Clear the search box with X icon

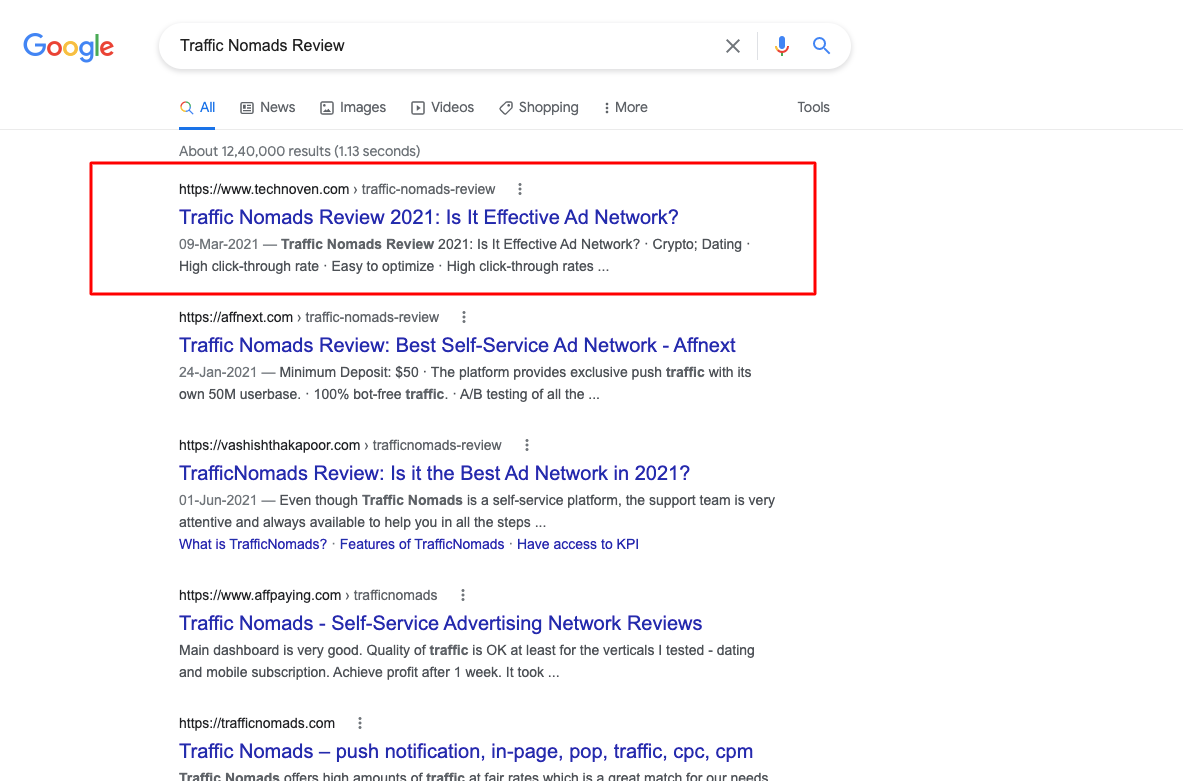733,46
